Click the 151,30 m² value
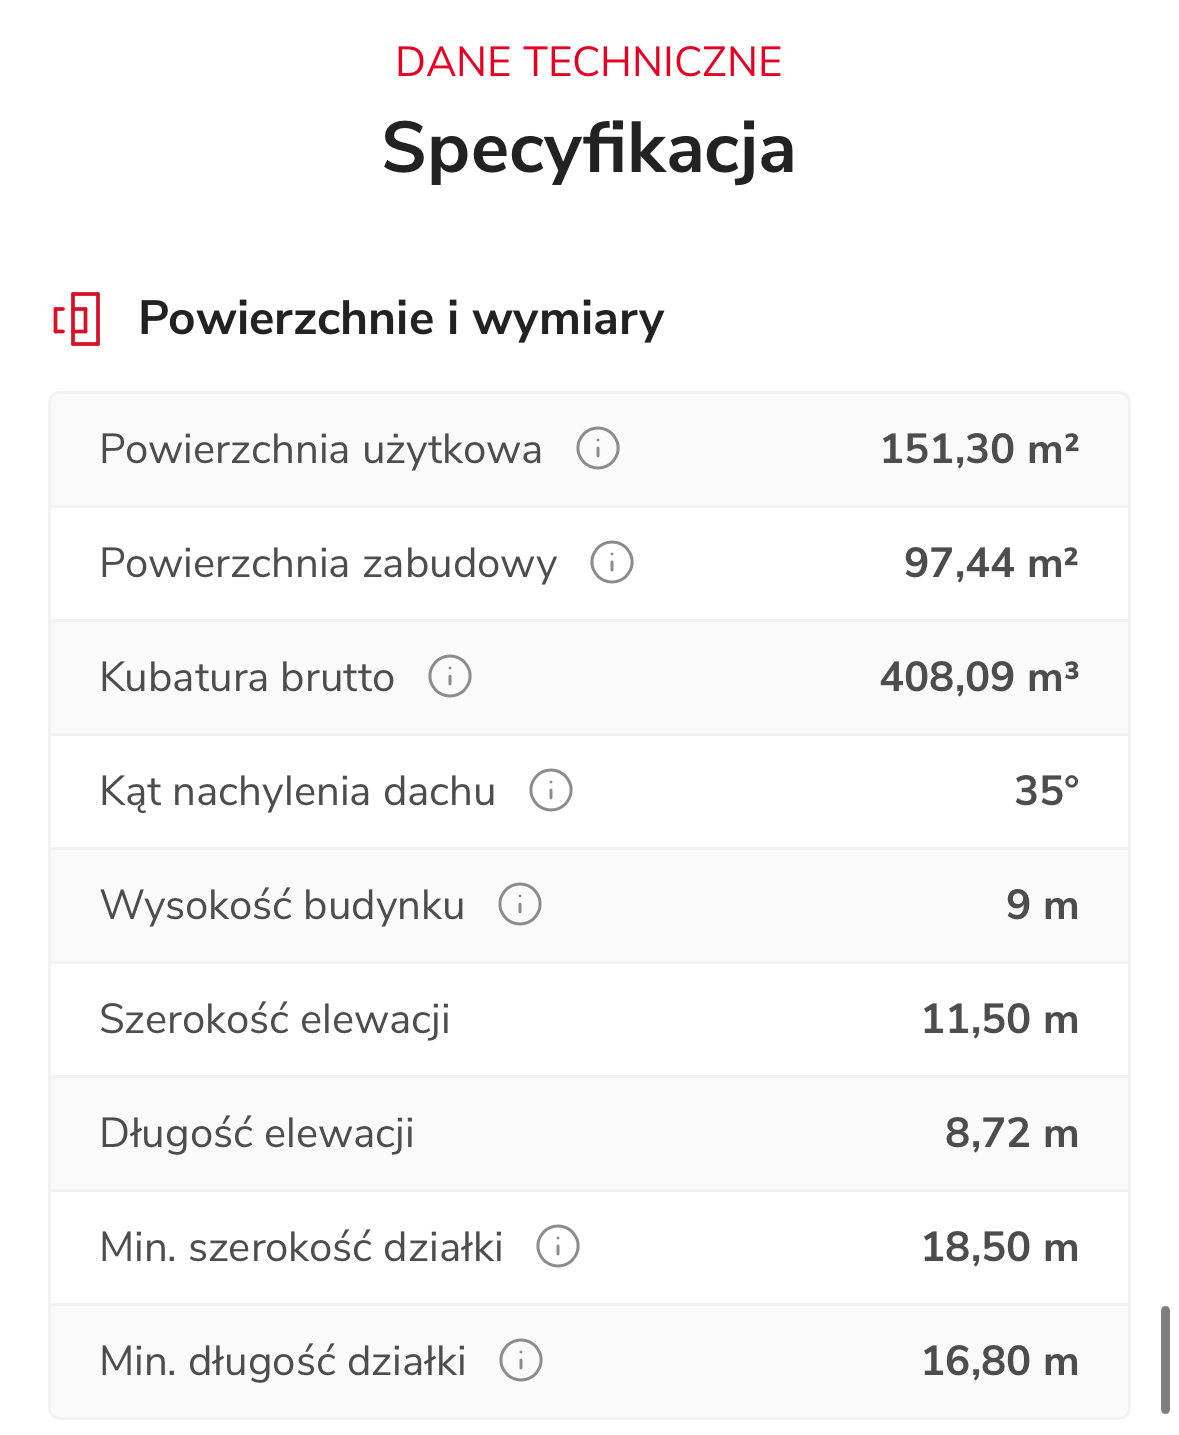 coord(979,449)
